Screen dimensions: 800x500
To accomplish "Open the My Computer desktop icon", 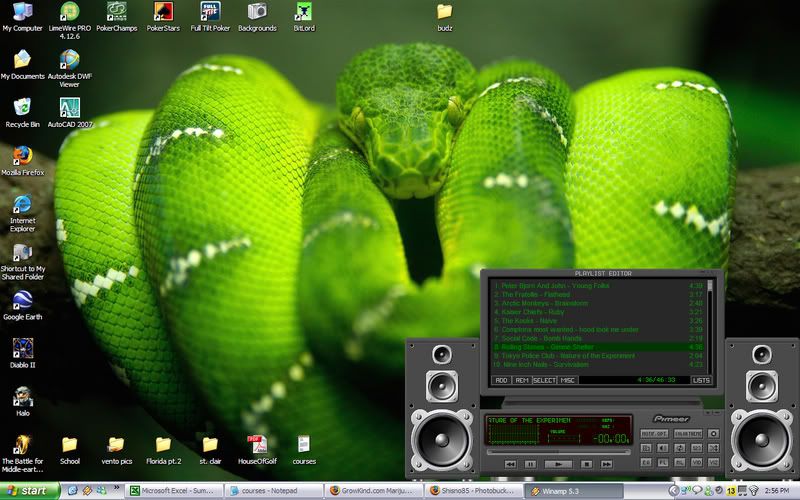I will [x=22, y=17].
